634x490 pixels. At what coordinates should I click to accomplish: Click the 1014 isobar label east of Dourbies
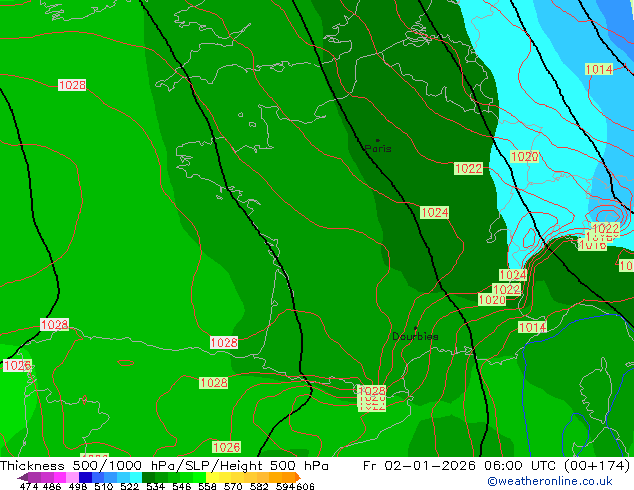click(x=533, y=327)
